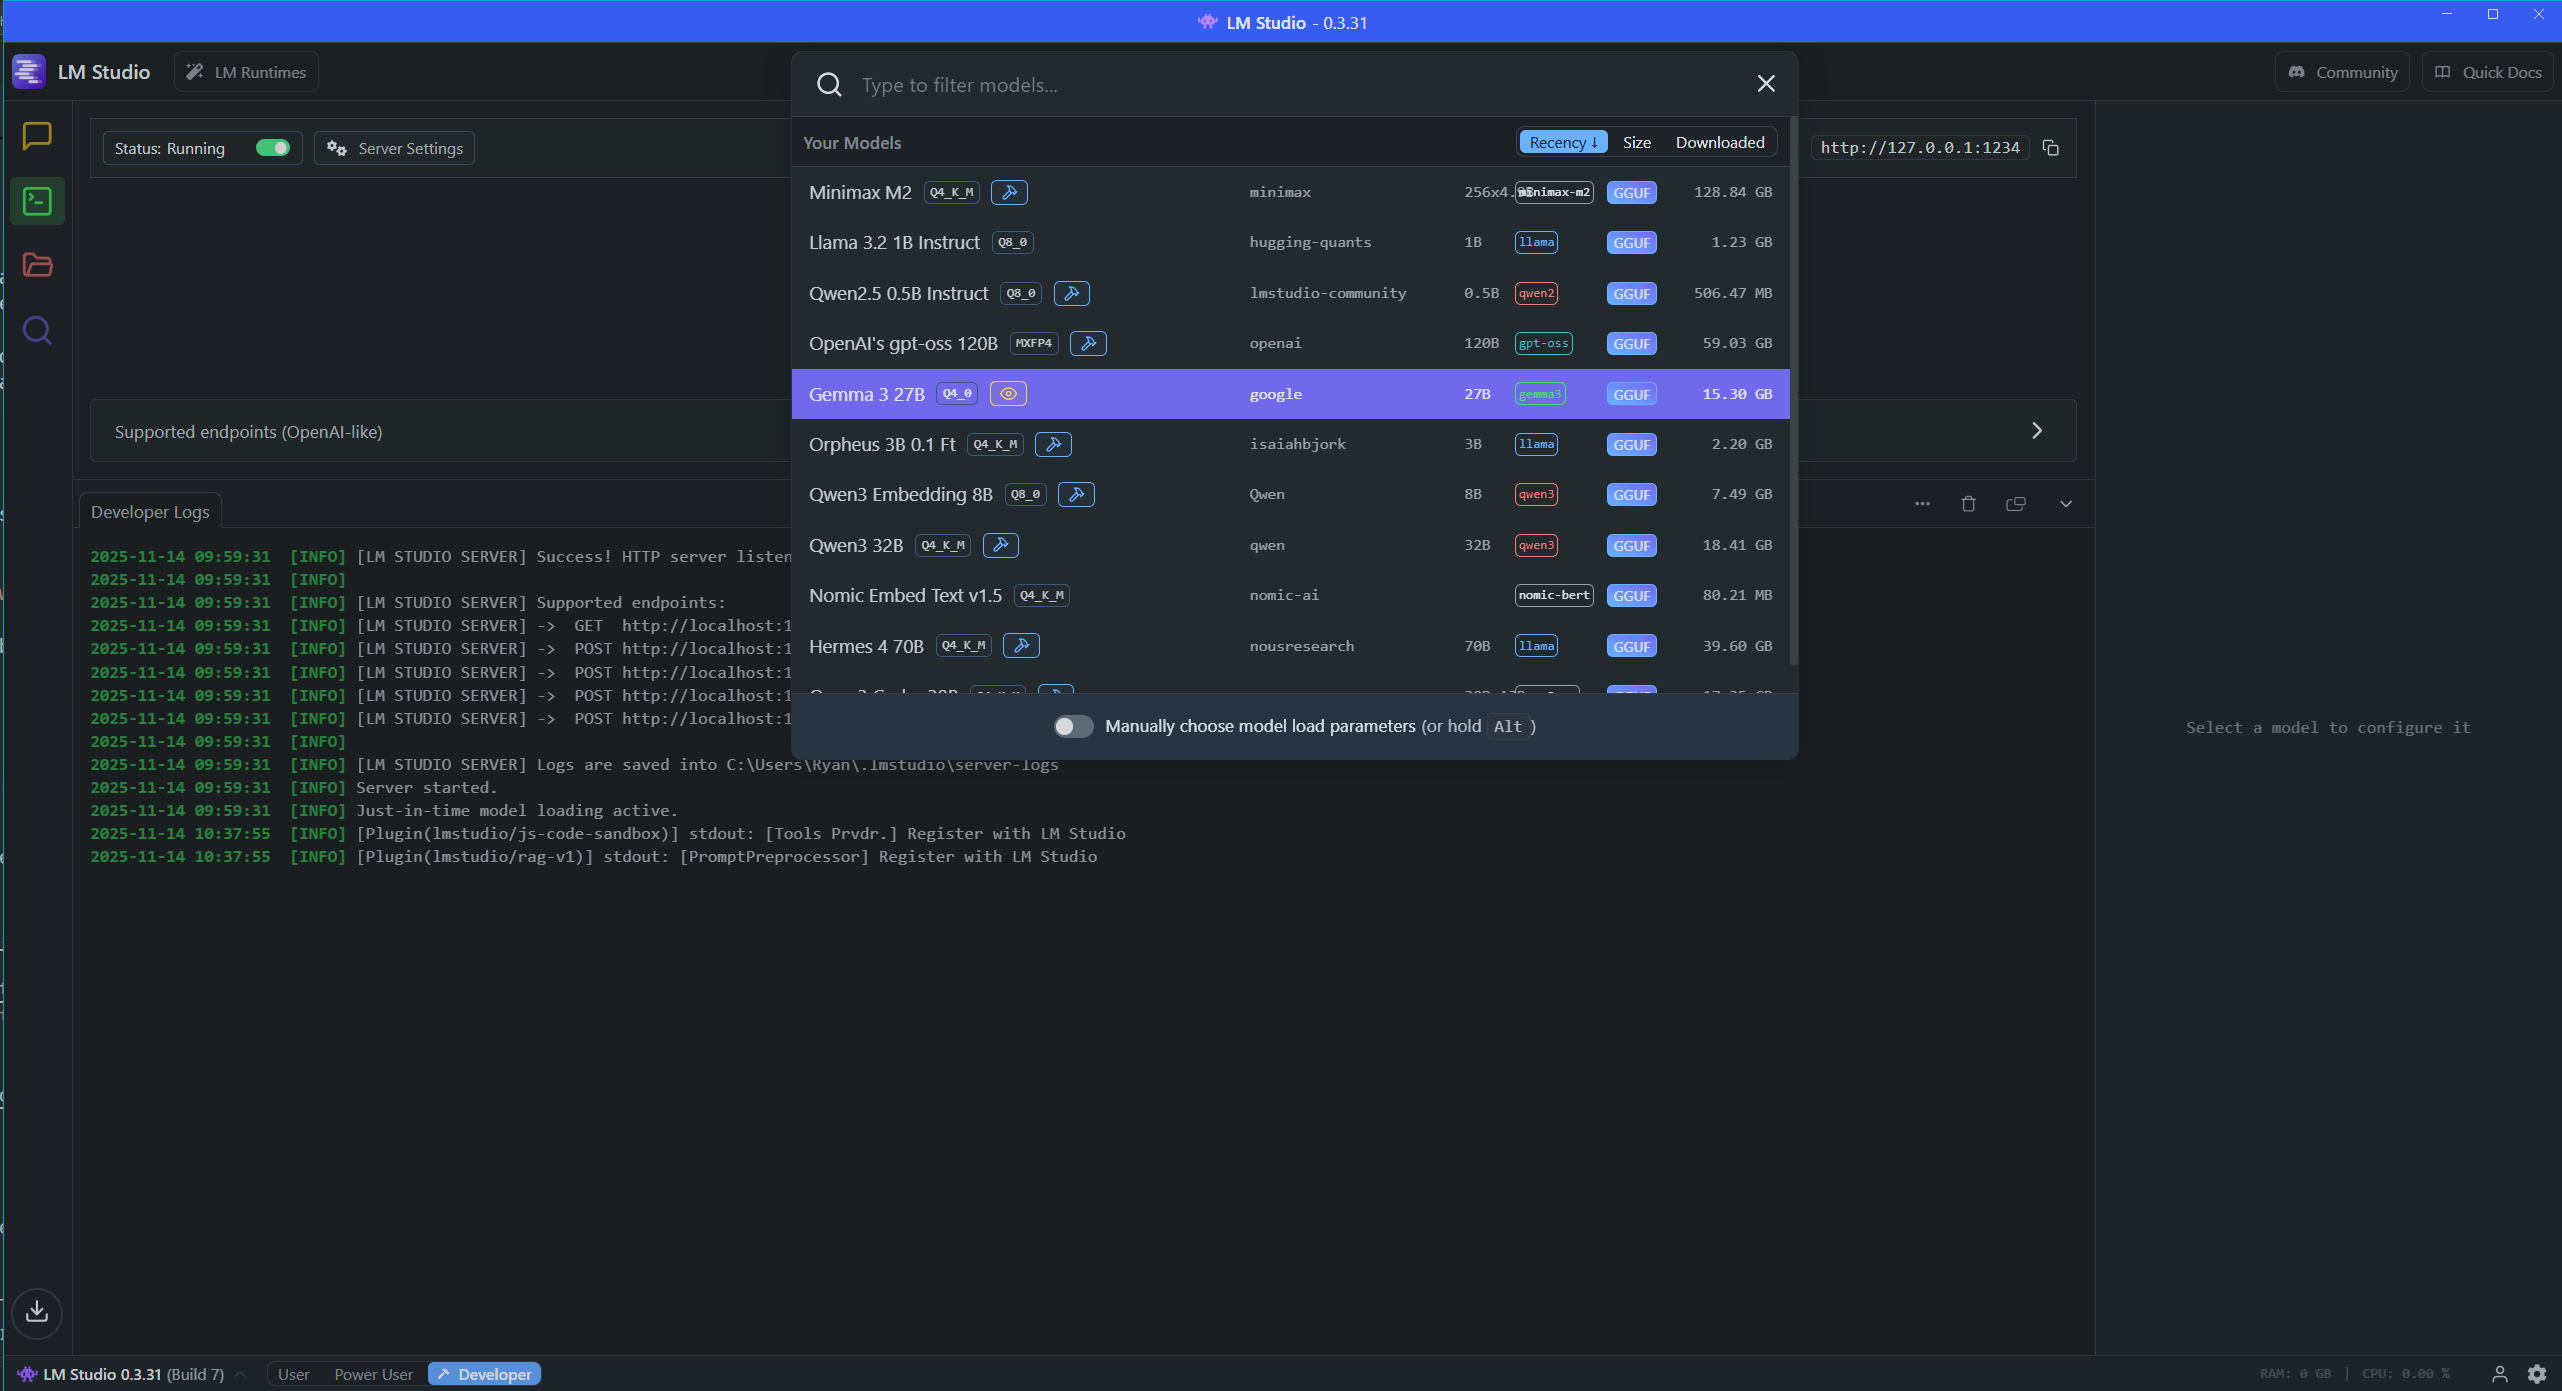Enable manually choose model load parameters
The width and height of the screenshot is (2562, 1391).
pyautogui.click(x=1073, y=726)
